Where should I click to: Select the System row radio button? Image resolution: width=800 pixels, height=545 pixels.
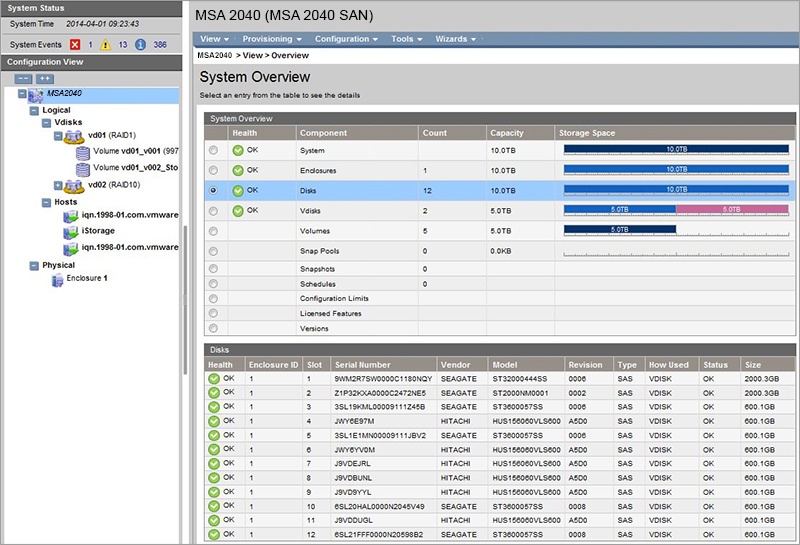point(213,150)
